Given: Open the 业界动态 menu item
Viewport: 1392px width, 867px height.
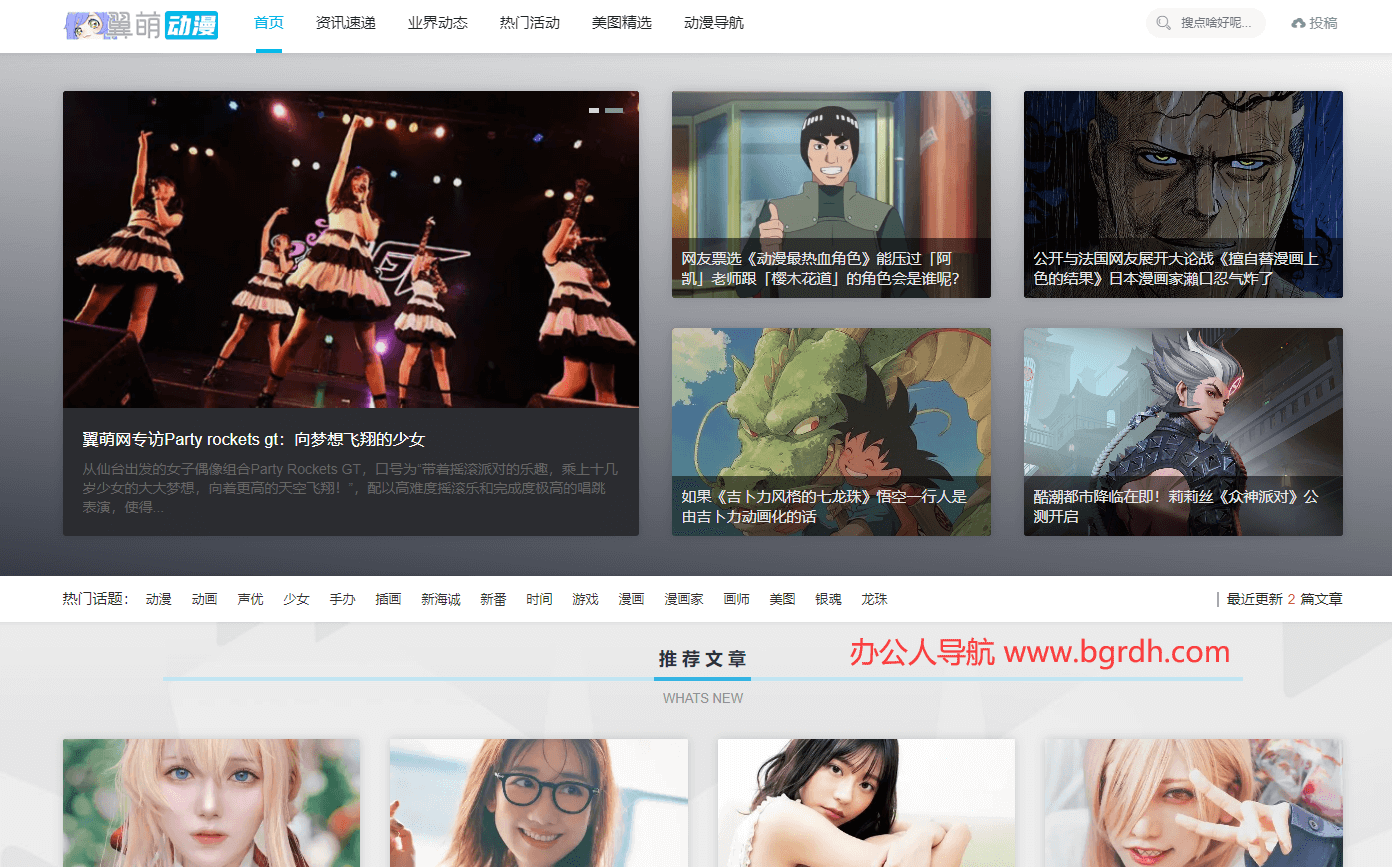Looking at the screenshot, I should click(x=437, y=21).
